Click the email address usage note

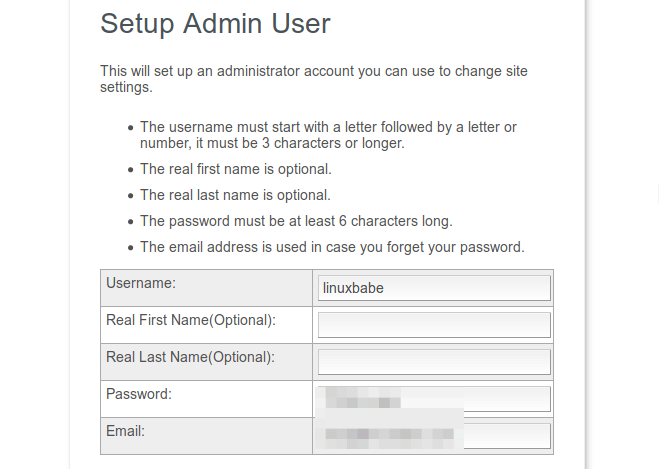pos(332,247)
